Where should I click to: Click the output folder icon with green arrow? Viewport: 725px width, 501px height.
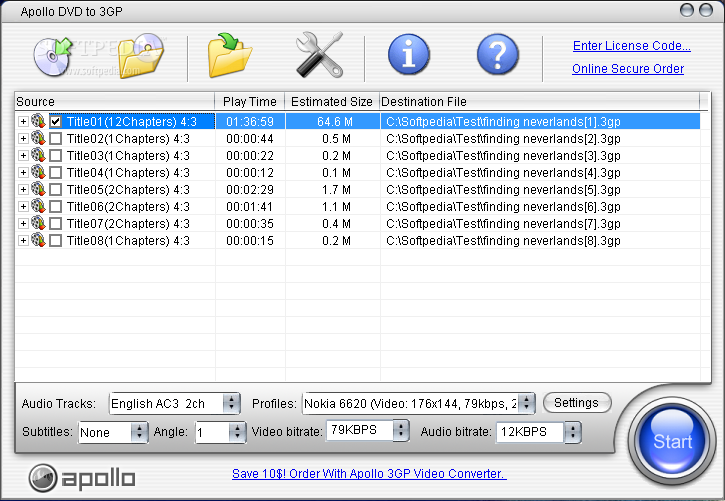(230, 55)
